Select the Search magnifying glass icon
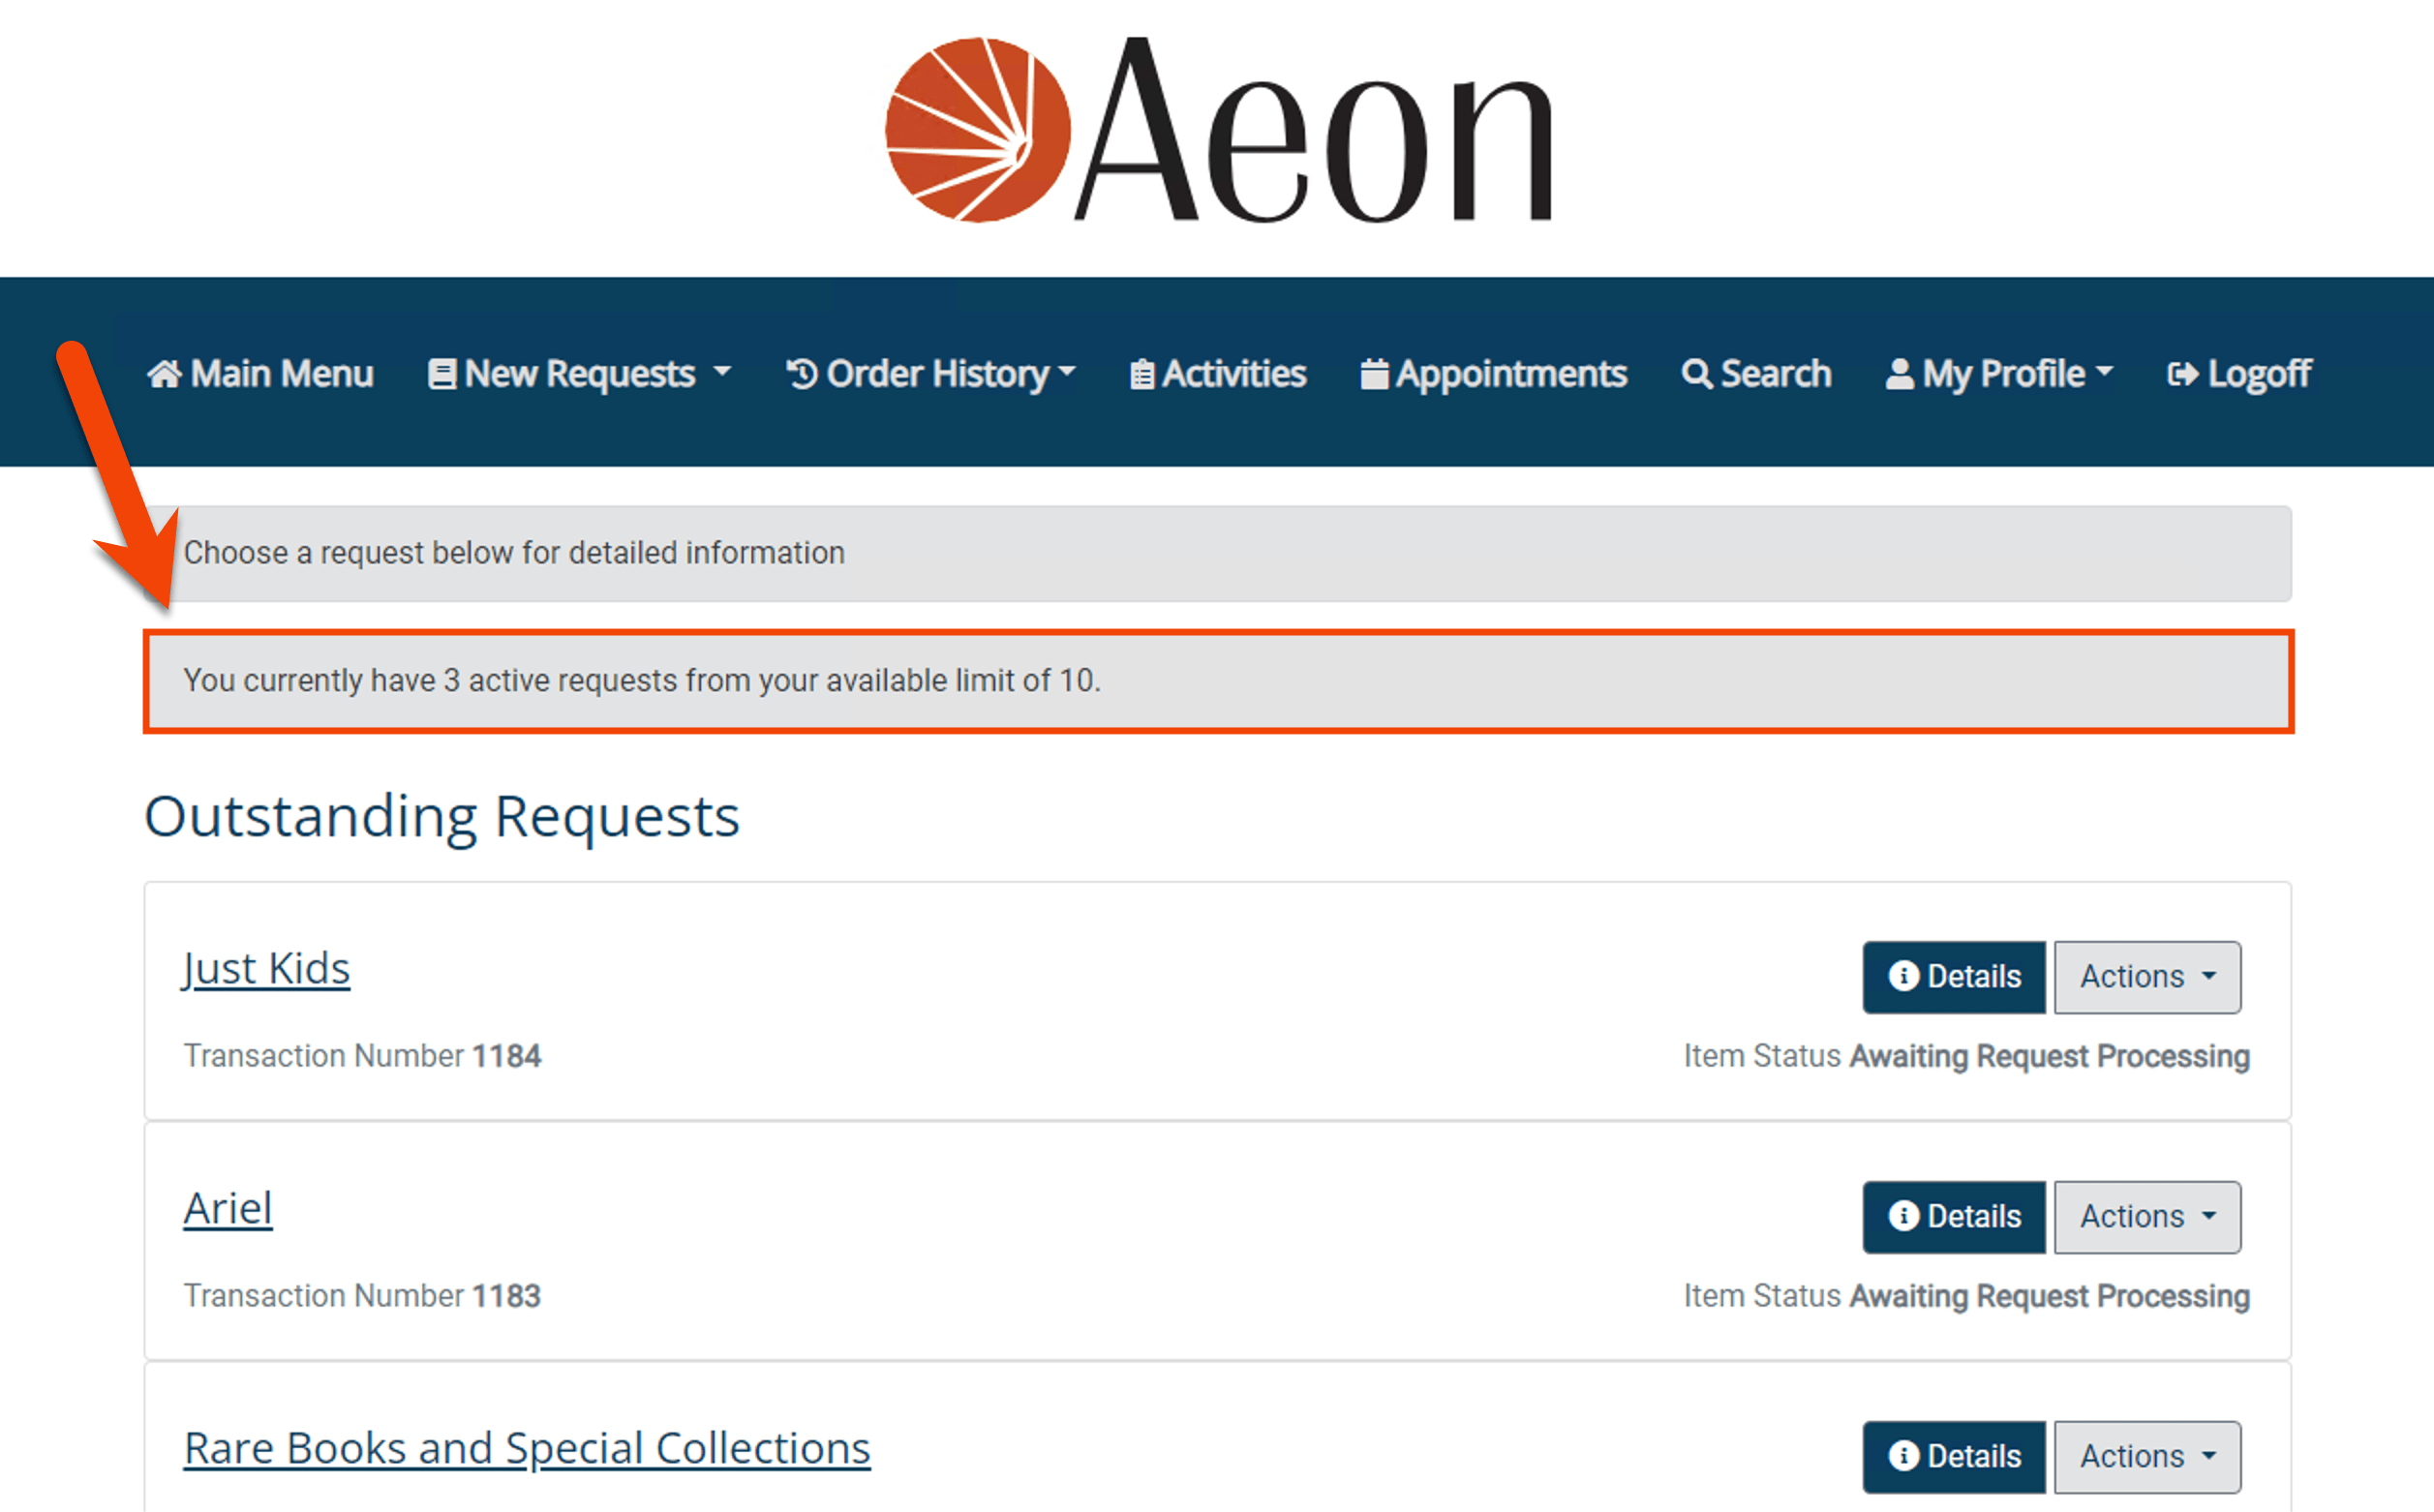The width and height of the screenshot is (2434, 1512). point(1697,373)
